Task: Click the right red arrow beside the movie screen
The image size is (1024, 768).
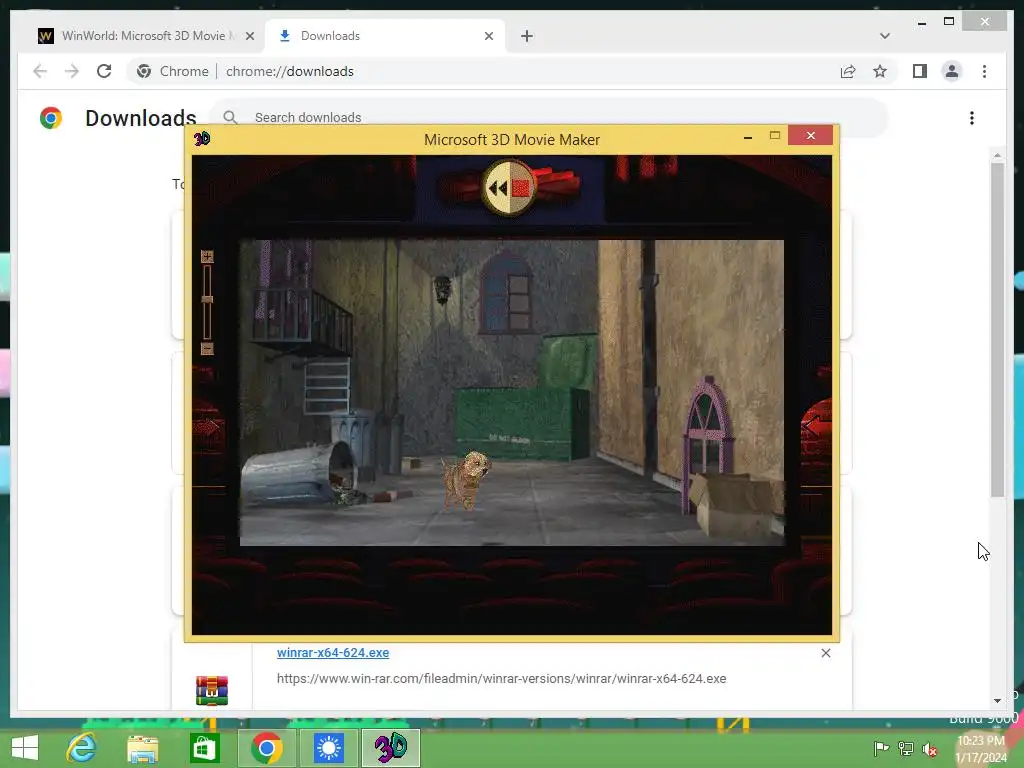Action: pos(815,426)
